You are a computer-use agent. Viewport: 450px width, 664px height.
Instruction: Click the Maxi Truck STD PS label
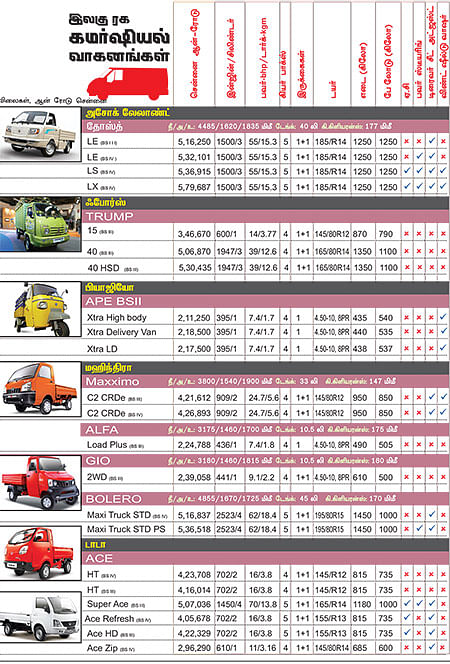pos(126,529)
